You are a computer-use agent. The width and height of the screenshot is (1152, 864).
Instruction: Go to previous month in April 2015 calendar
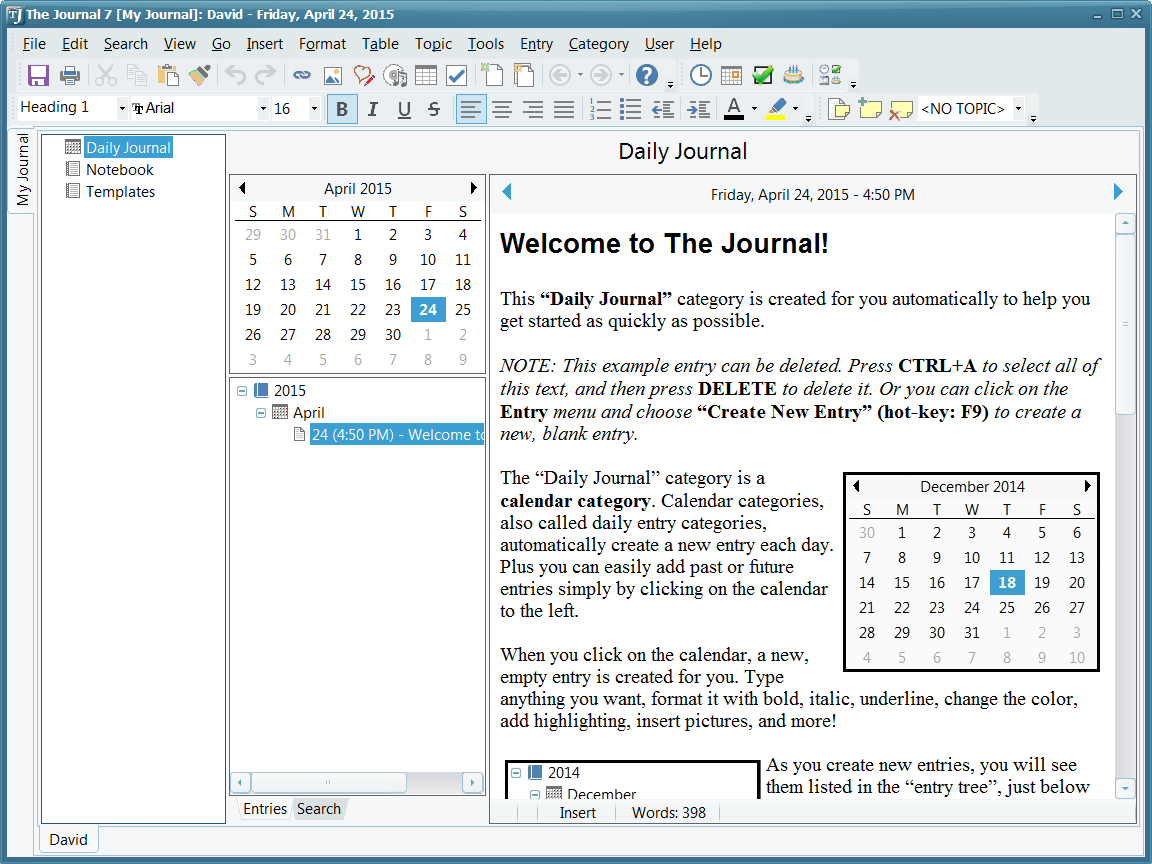242,188
